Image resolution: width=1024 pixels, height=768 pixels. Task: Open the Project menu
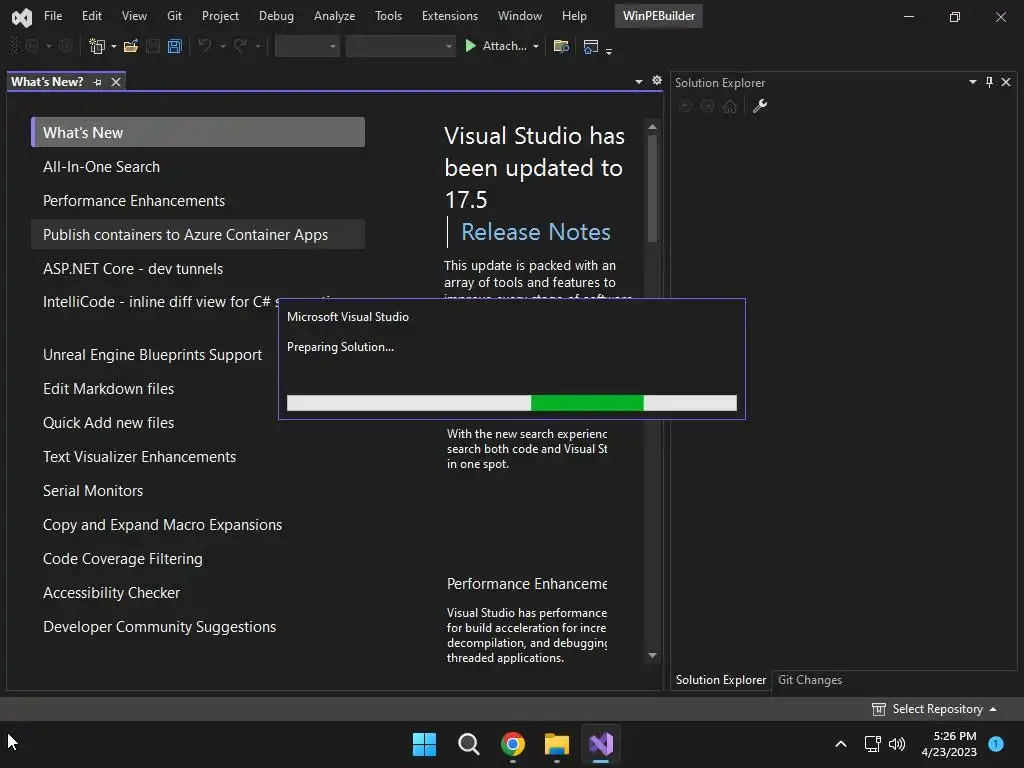pyautogui.click(x=220, y=16)
